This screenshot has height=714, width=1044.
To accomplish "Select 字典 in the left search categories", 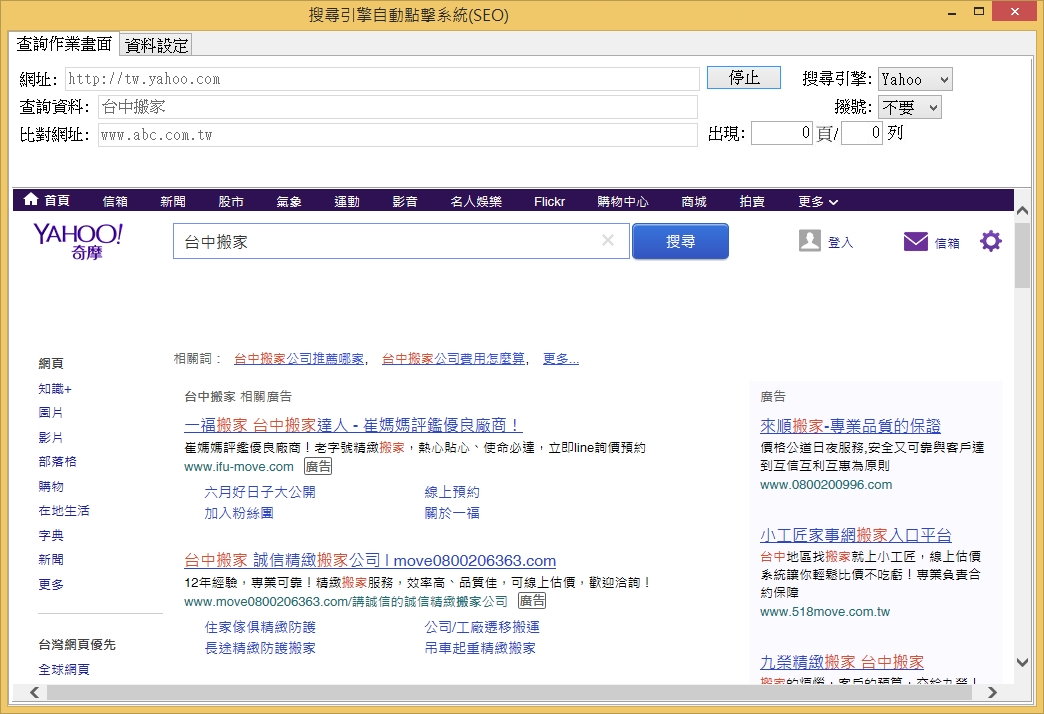I will 51,536.
